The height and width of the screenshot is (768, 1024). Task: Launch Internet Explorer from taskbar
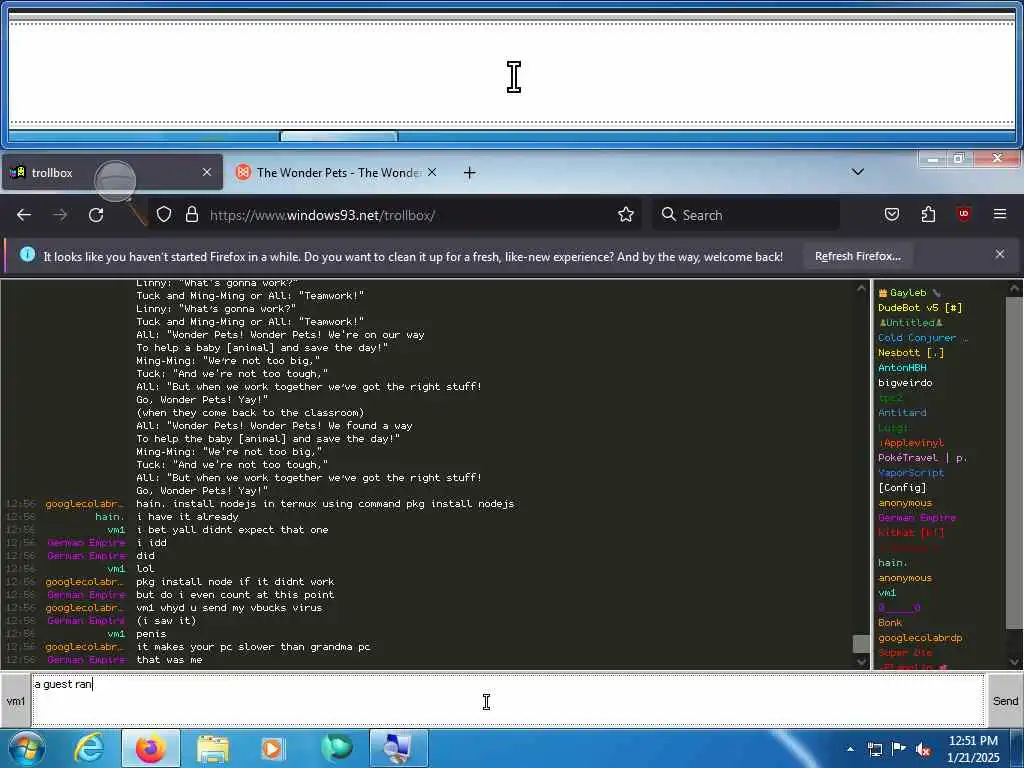(89, 748)
